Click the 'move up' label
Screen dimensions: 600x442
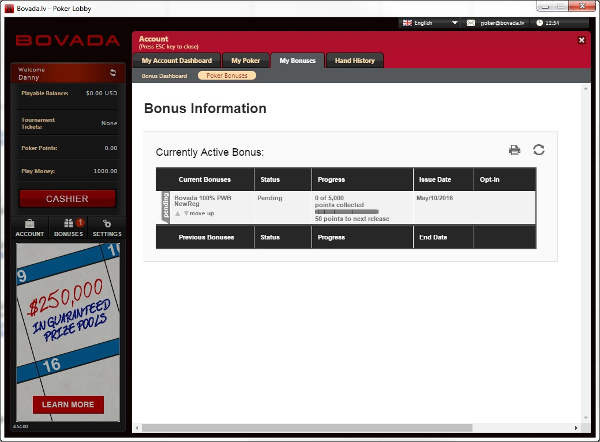(x=202, y=213)
